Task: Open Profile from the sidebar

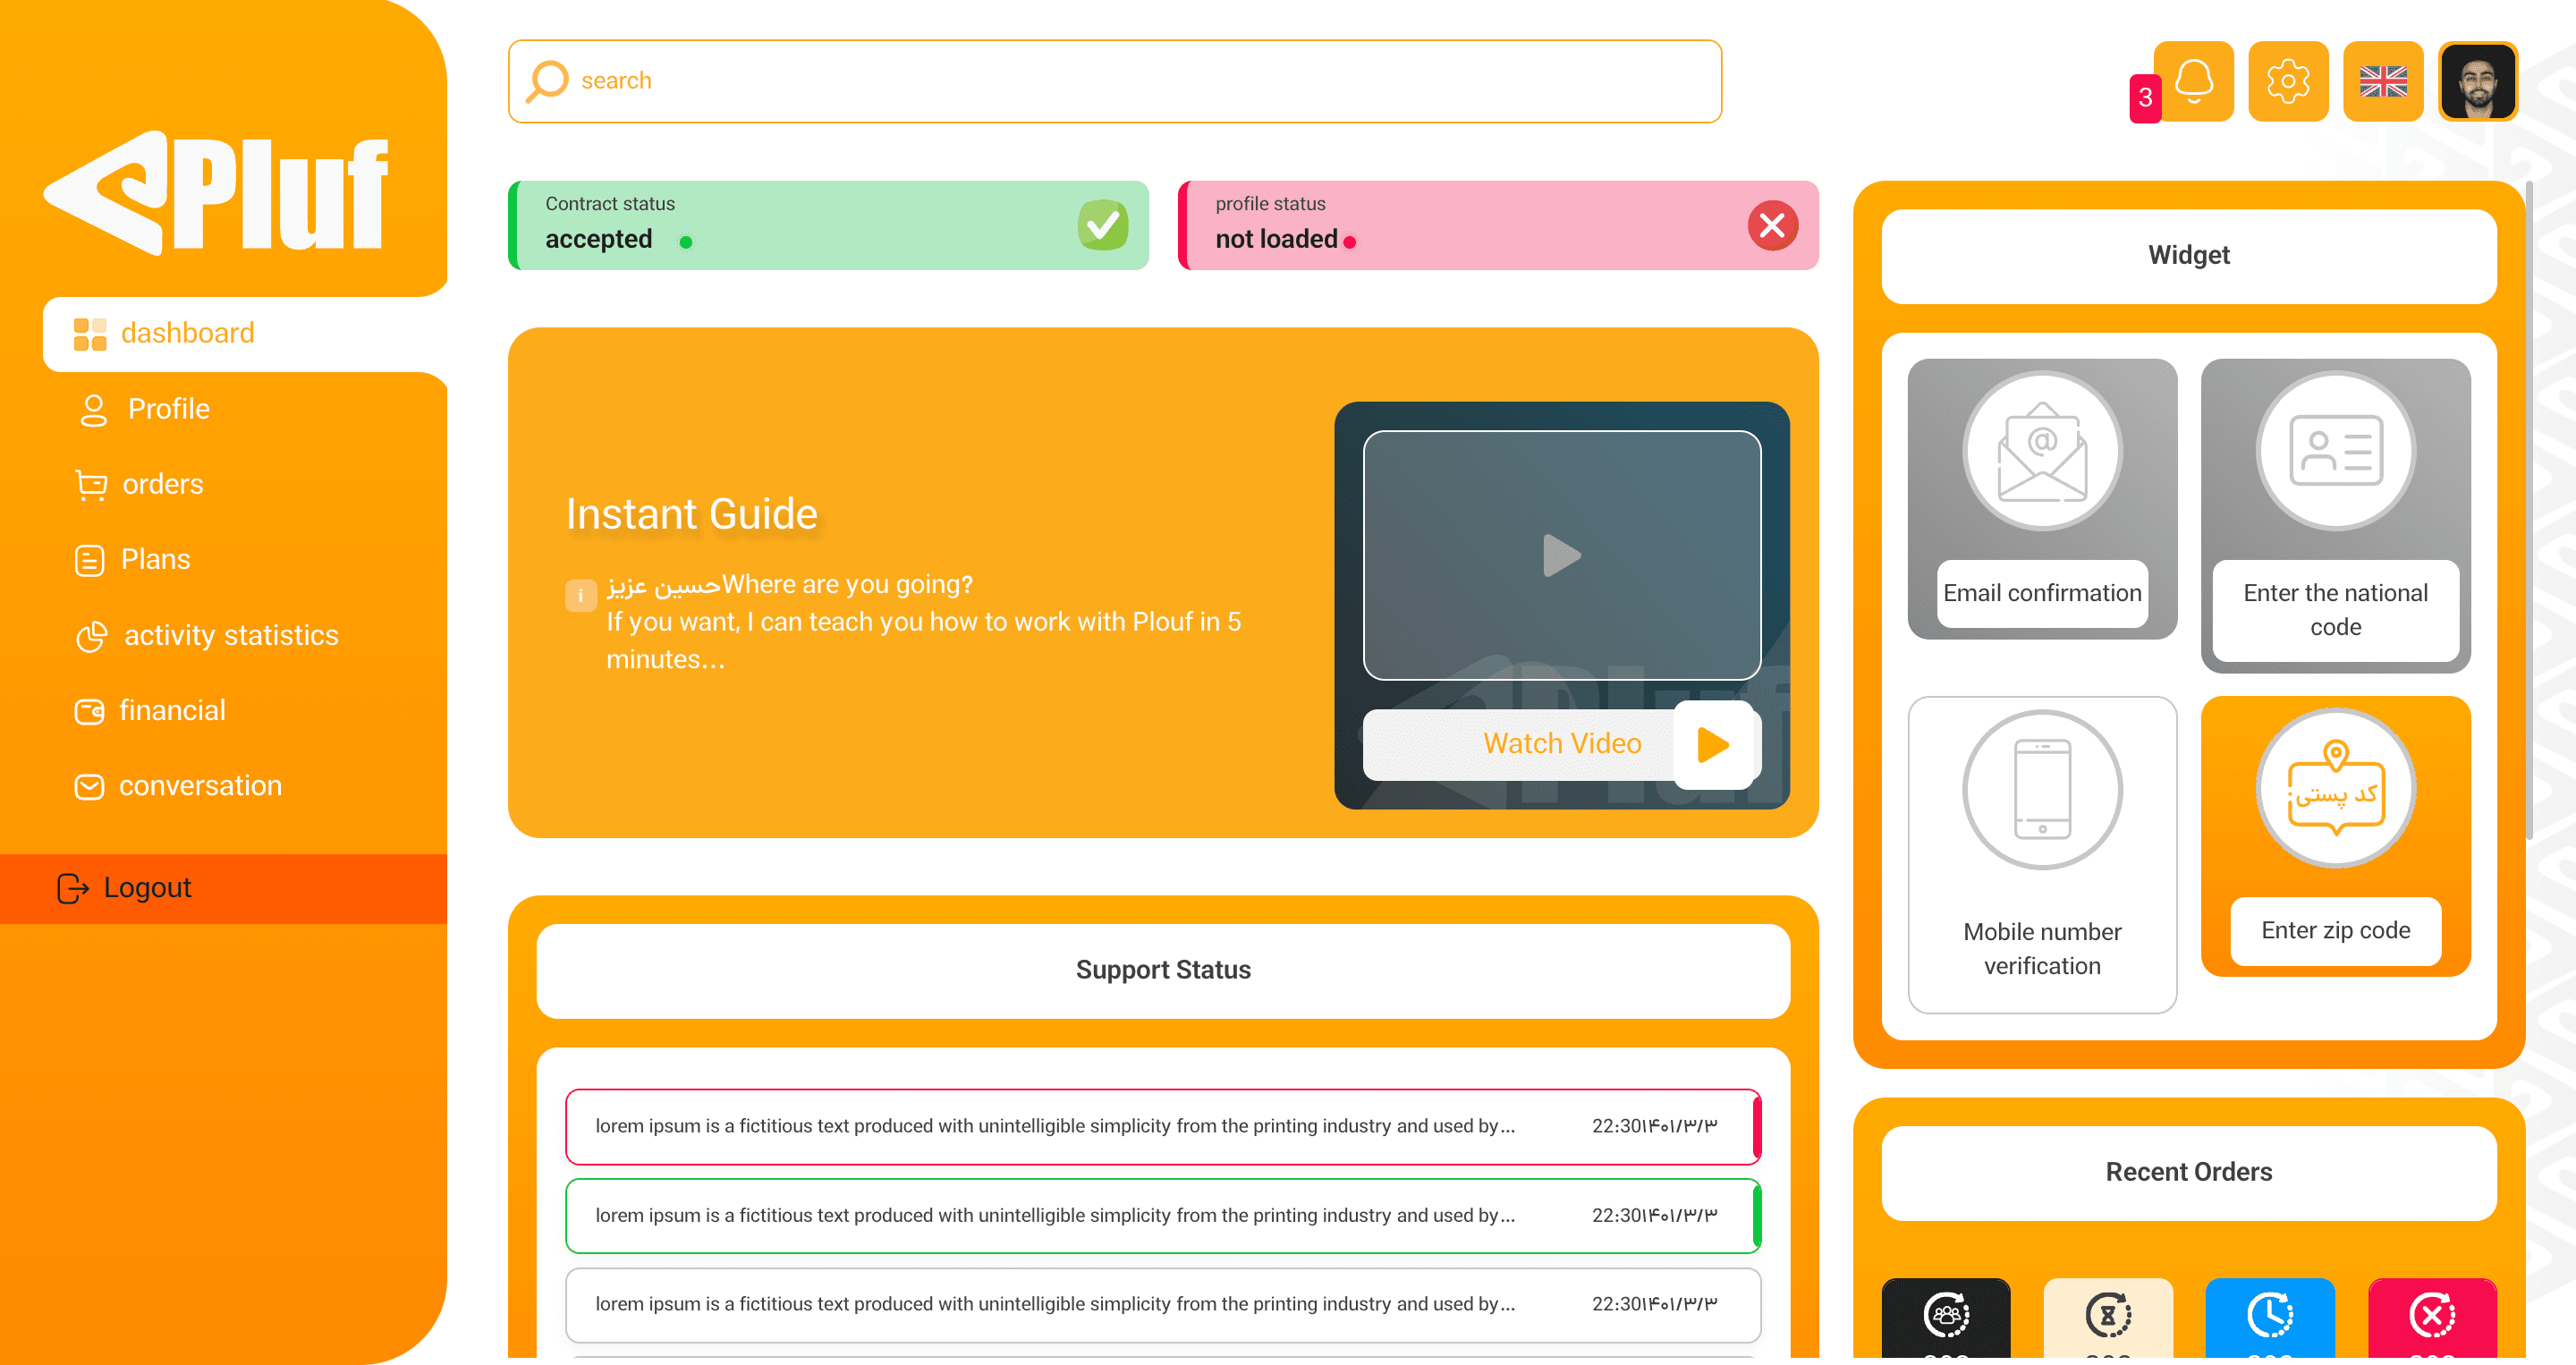Action: tap(168, 409)
